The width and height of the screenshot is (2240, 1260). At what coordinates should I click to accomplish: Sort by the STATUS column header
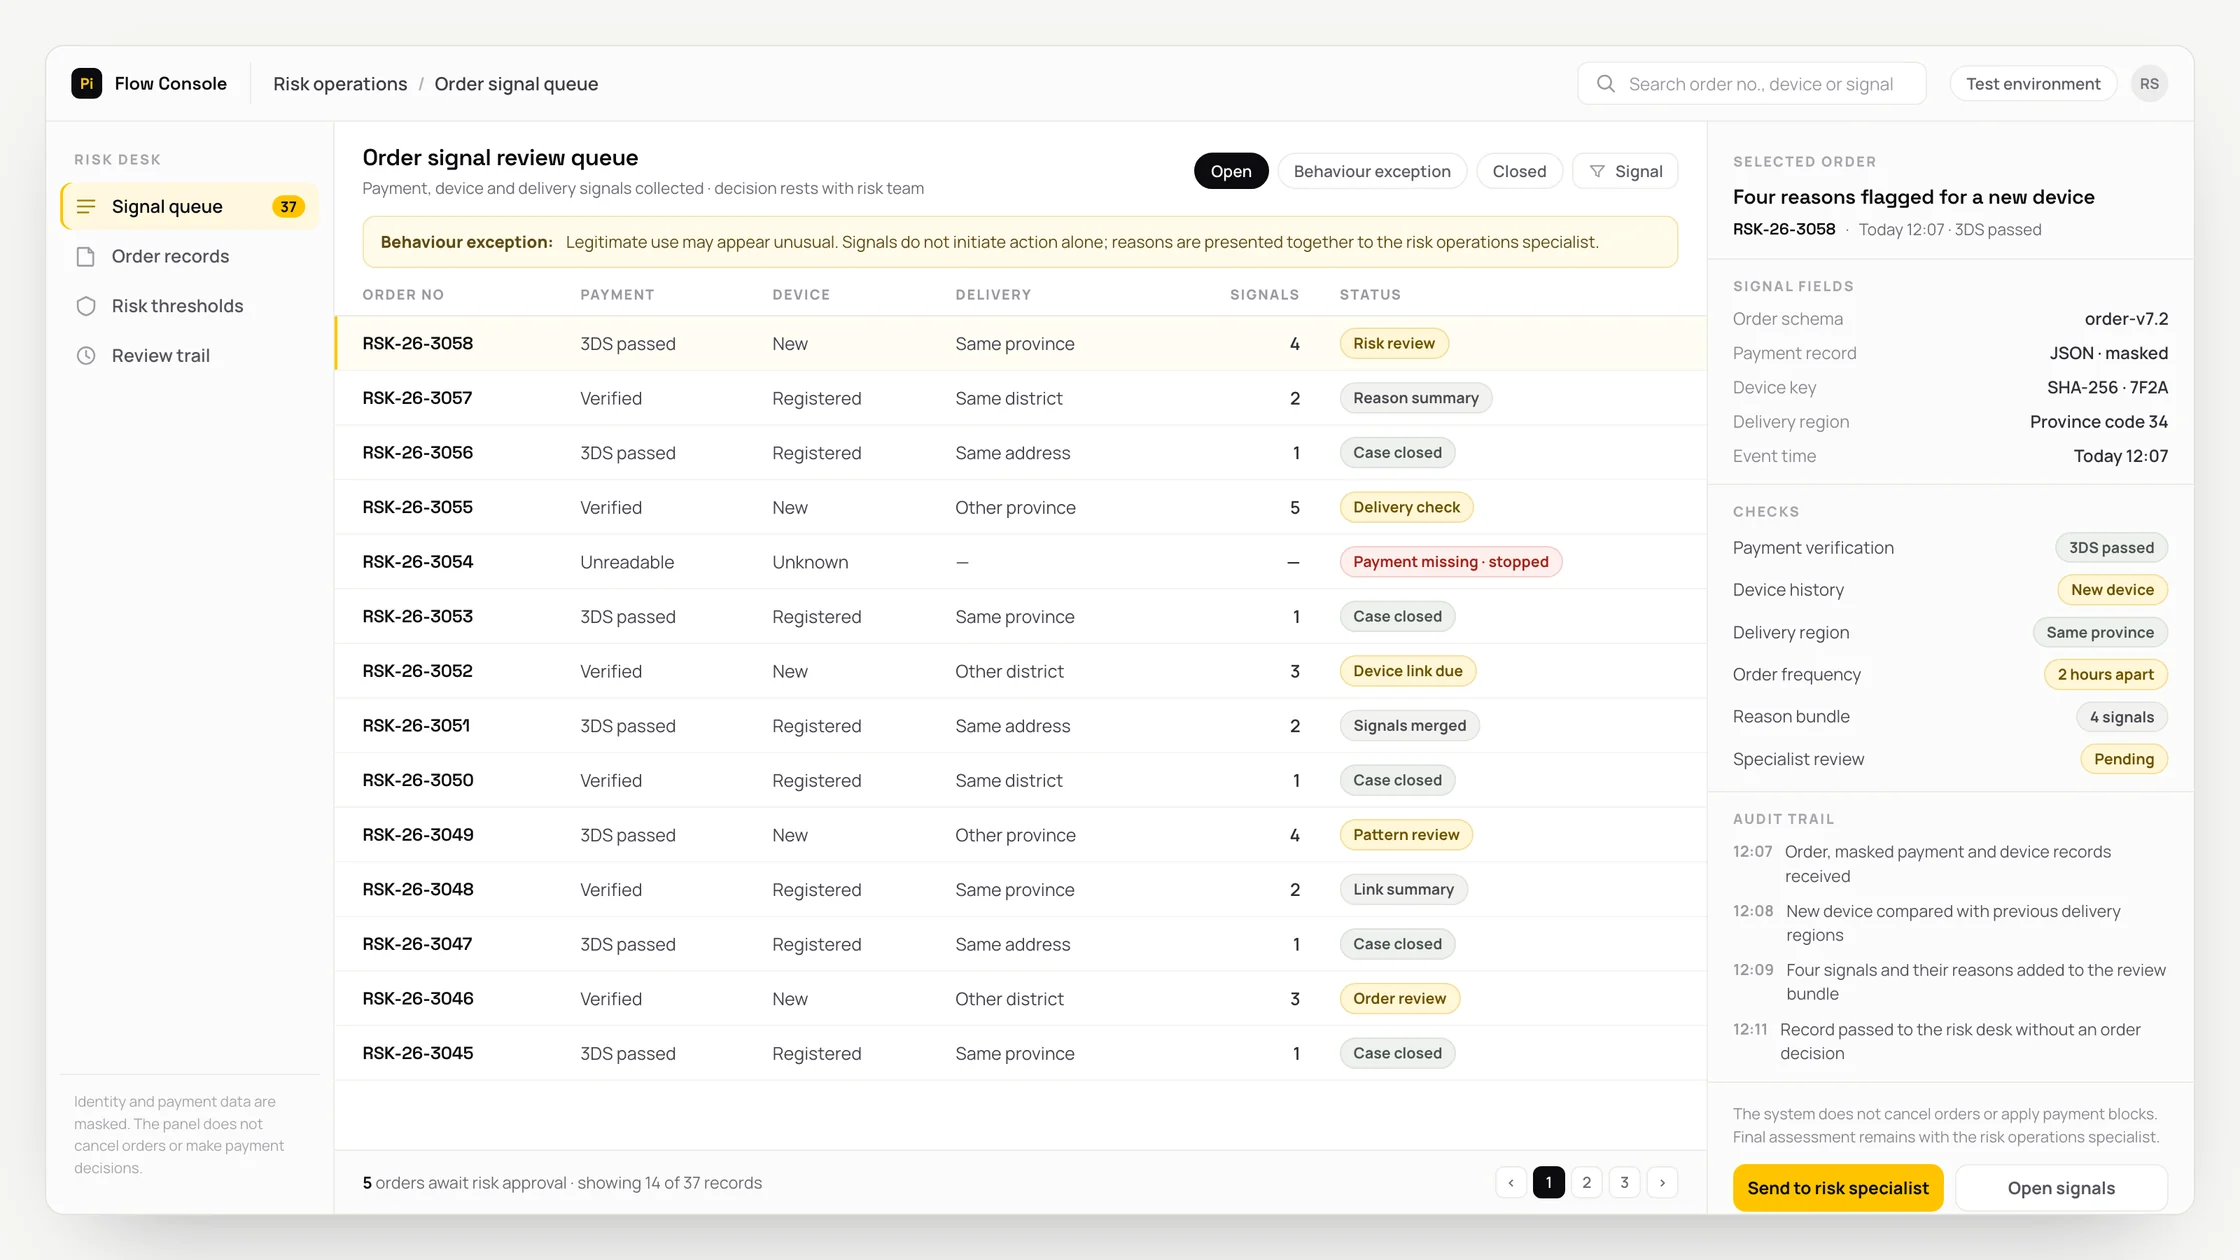tap(1370, 295)
